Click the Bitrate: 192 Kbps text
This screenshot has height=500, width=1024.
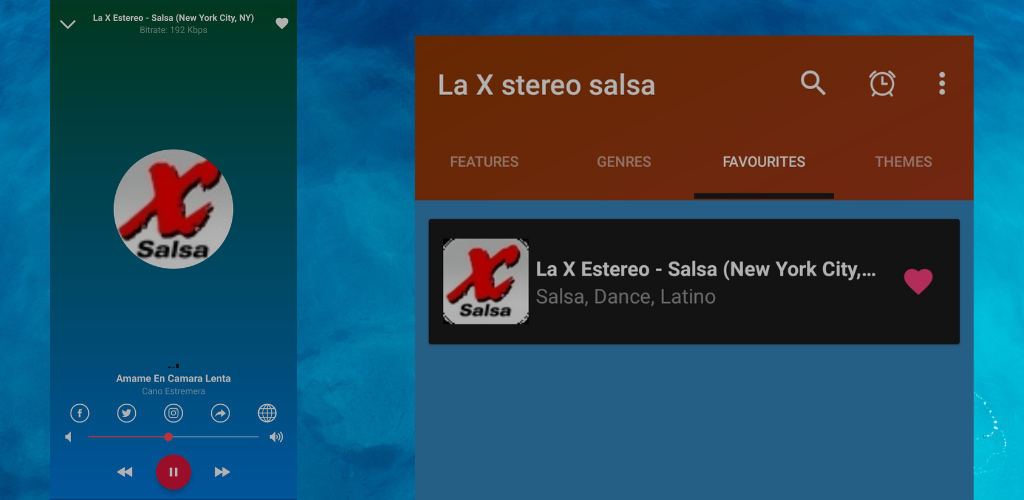point(173,30)
